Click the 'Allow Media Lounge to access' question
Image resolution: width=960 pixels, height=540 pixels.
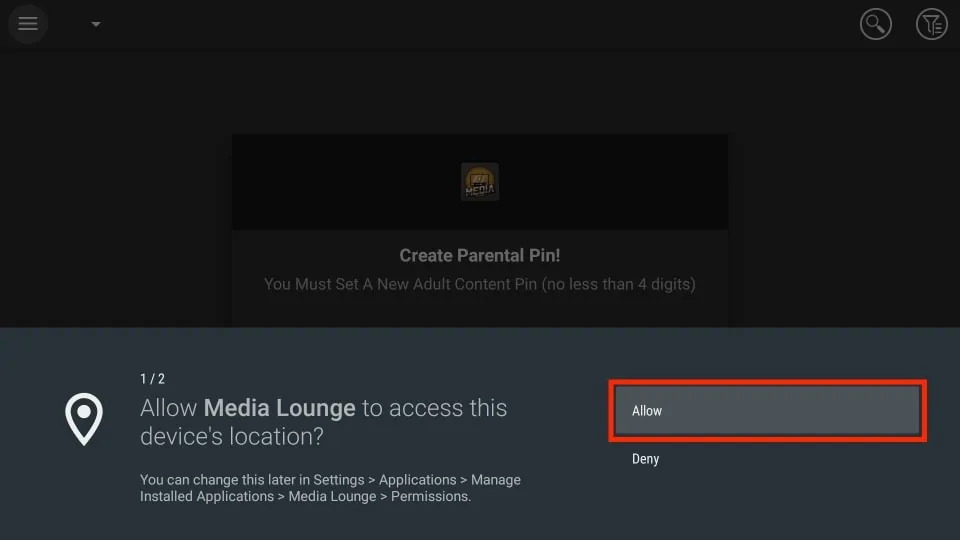pos(323,422)
